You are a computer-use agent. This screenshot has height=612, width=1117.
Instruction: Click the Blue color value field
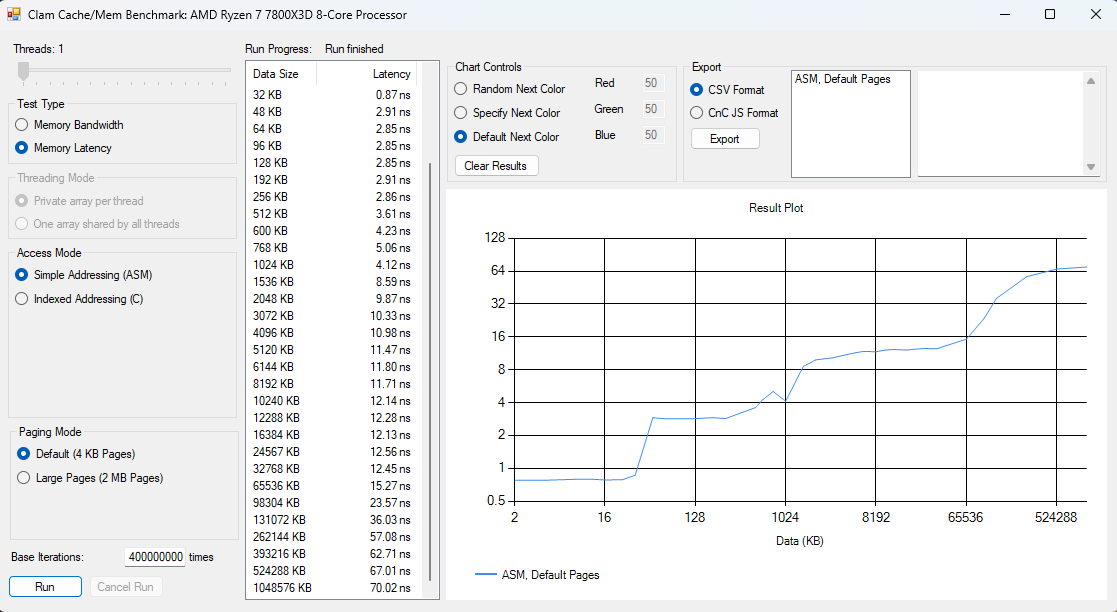click(x=653, y=135)
